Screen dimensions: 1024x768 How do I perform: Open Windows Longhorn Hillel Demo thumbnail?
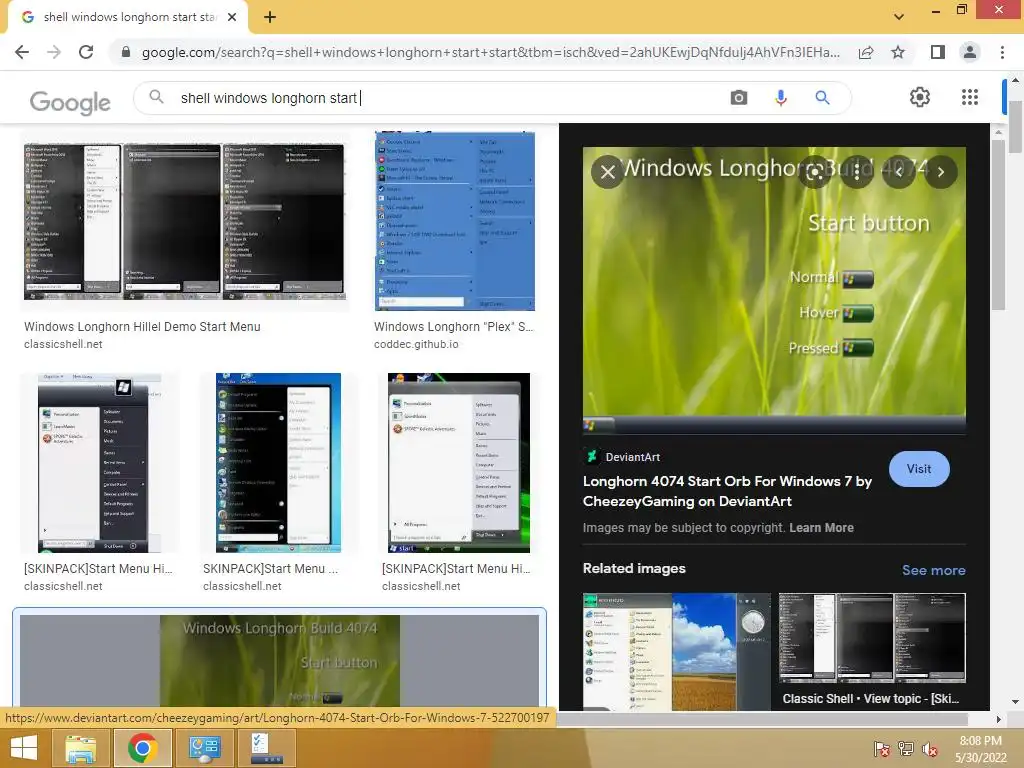click(185, 222)
